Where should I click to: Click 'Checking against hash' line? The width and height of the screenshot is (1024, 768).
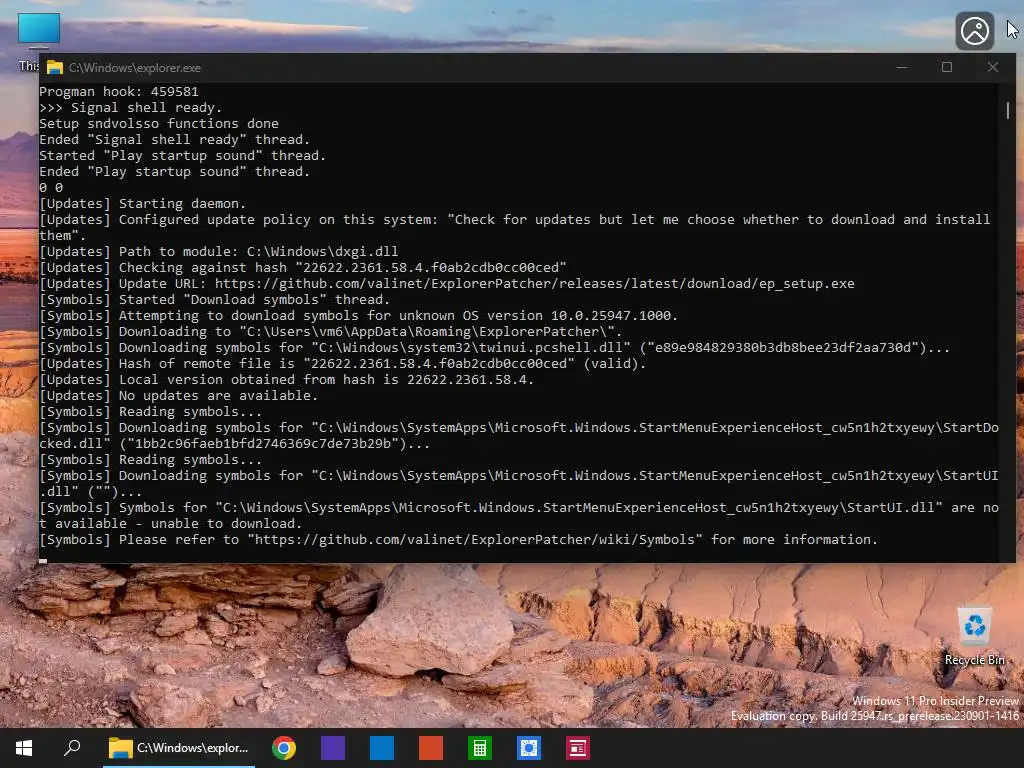tap(303, 267)
